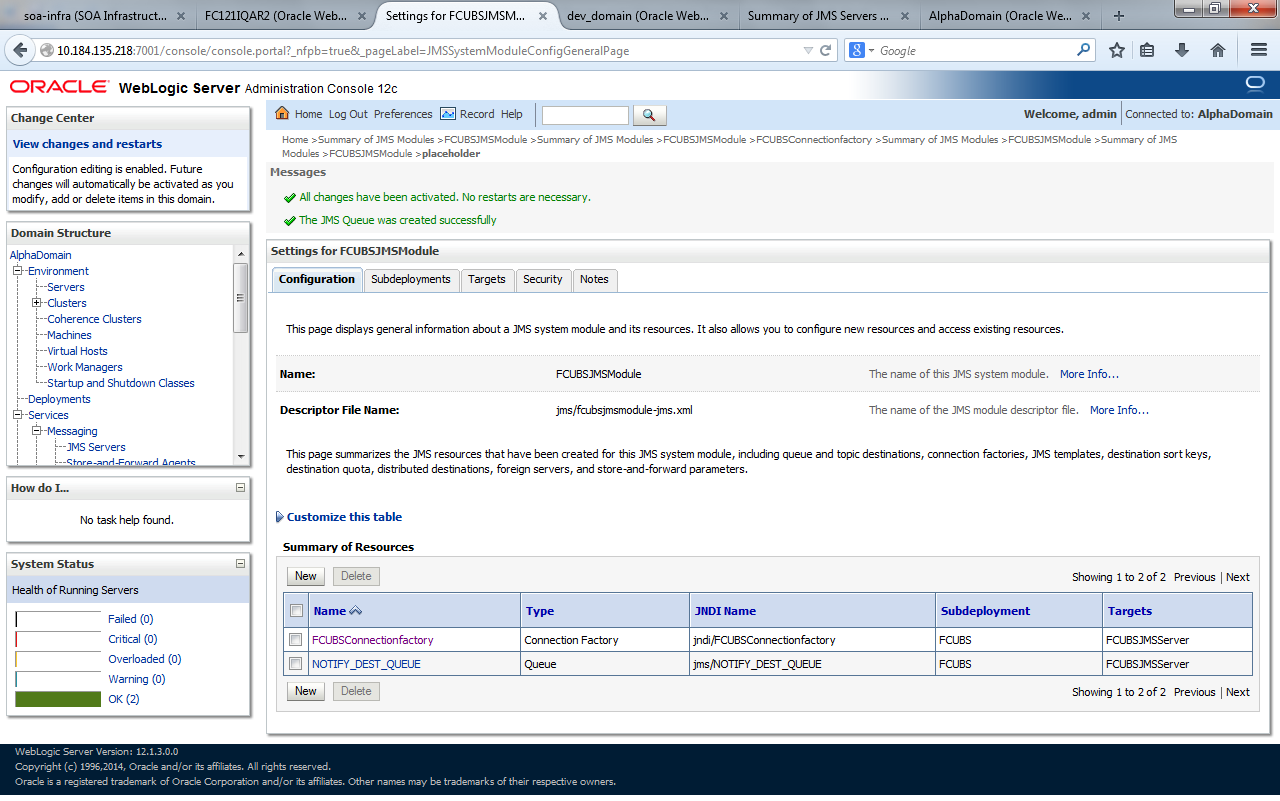Click the magnifier in the Google search box
Screen dimensions: 1280x801
[1084, 50]
